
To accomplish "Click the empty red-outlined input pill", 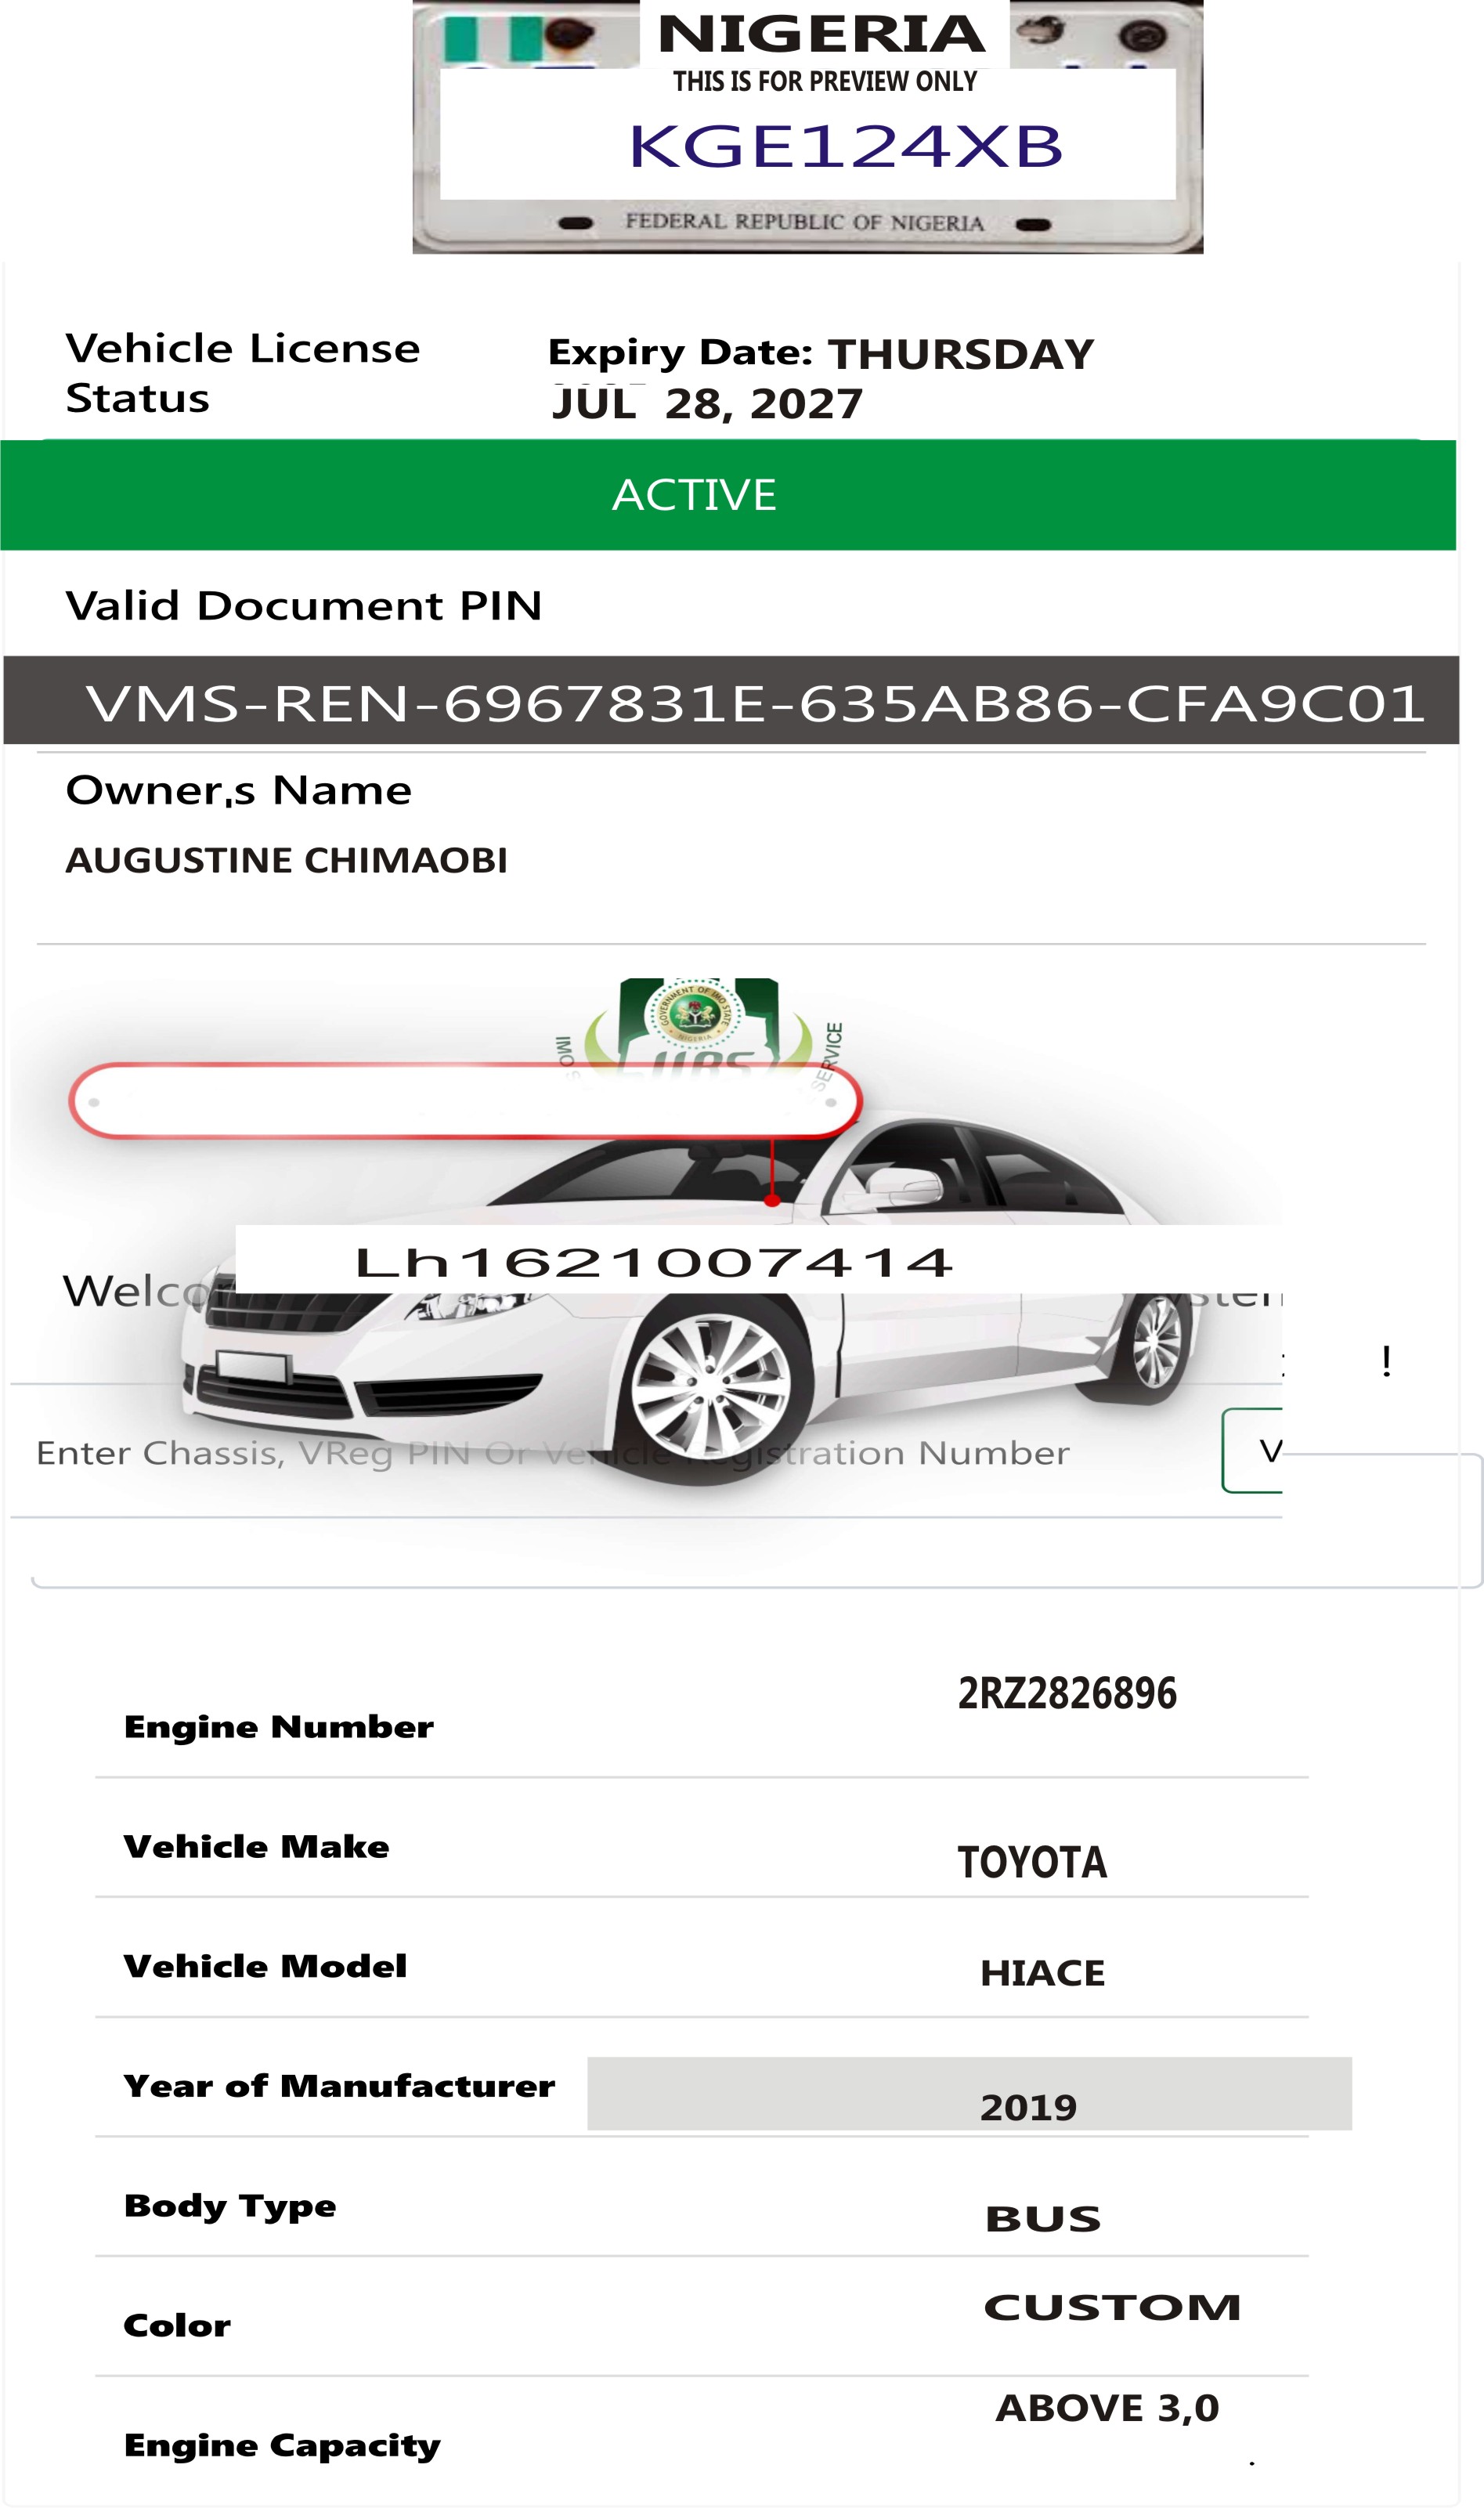I will (x=465, y=1101).
